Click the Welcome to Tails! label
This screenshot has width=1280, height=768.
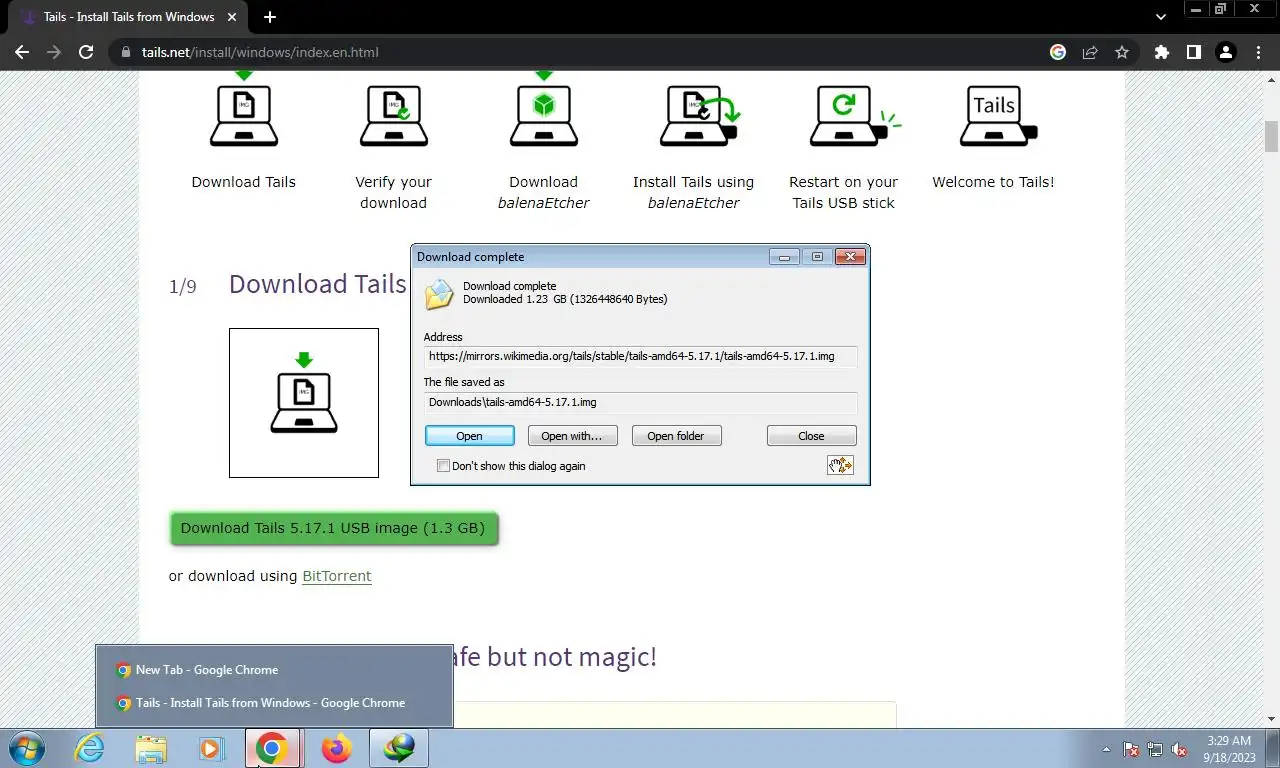[x=993, y=182]
